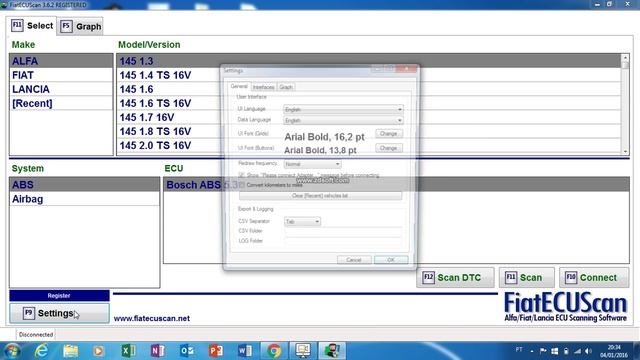Open the General tab in Settings dialog
Viewport: 640px width, 360px height.
(x=239, y=86)
